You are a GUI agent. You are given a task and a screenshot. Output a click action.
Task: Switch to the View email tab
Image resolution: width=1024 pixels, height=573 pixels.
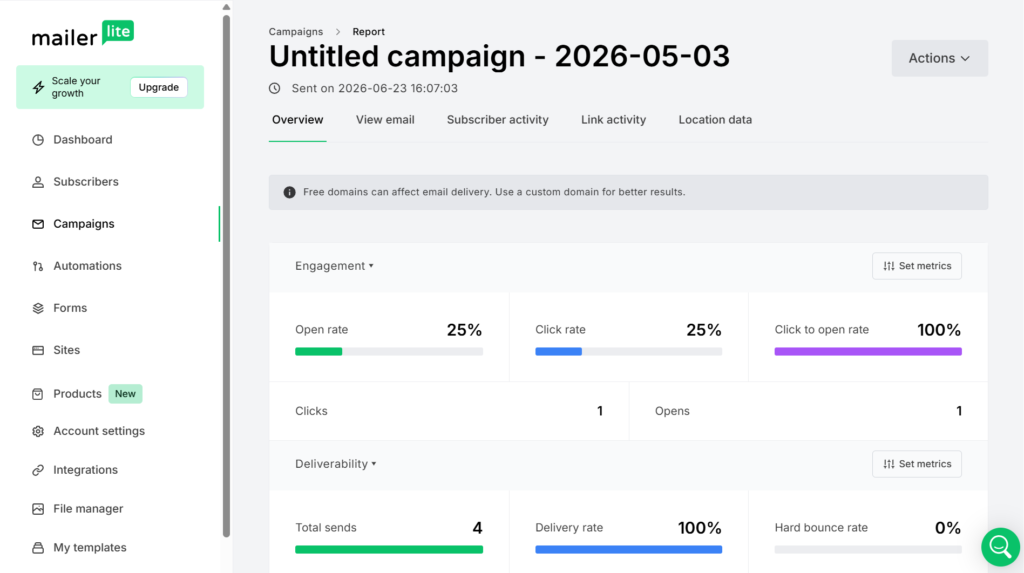point(385,120)
